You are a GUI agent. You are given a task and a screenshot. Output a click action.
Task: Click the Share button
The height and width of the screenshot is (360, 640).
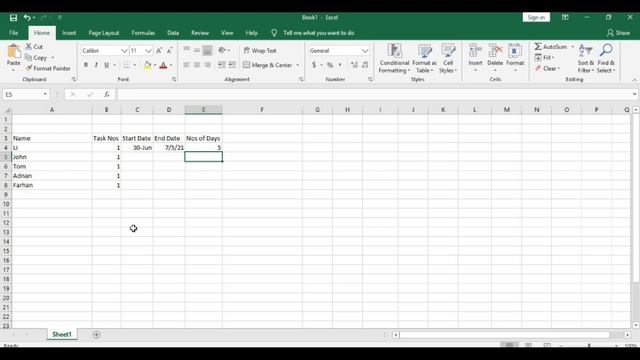619,33
